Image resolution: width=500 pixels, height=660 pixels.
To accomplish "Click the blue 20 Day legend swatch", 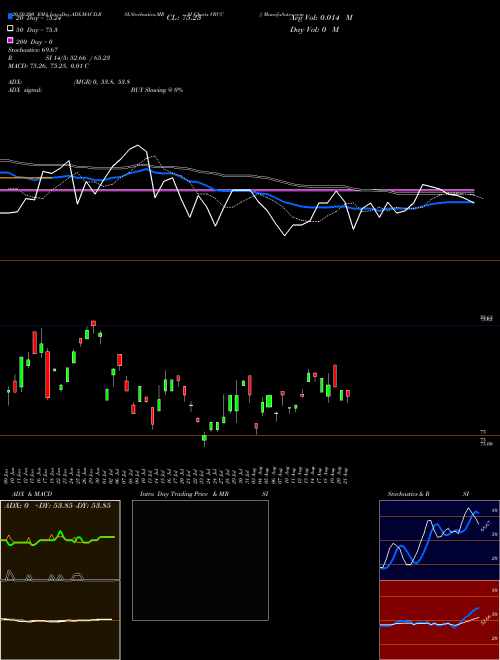I will pos(10,16).
